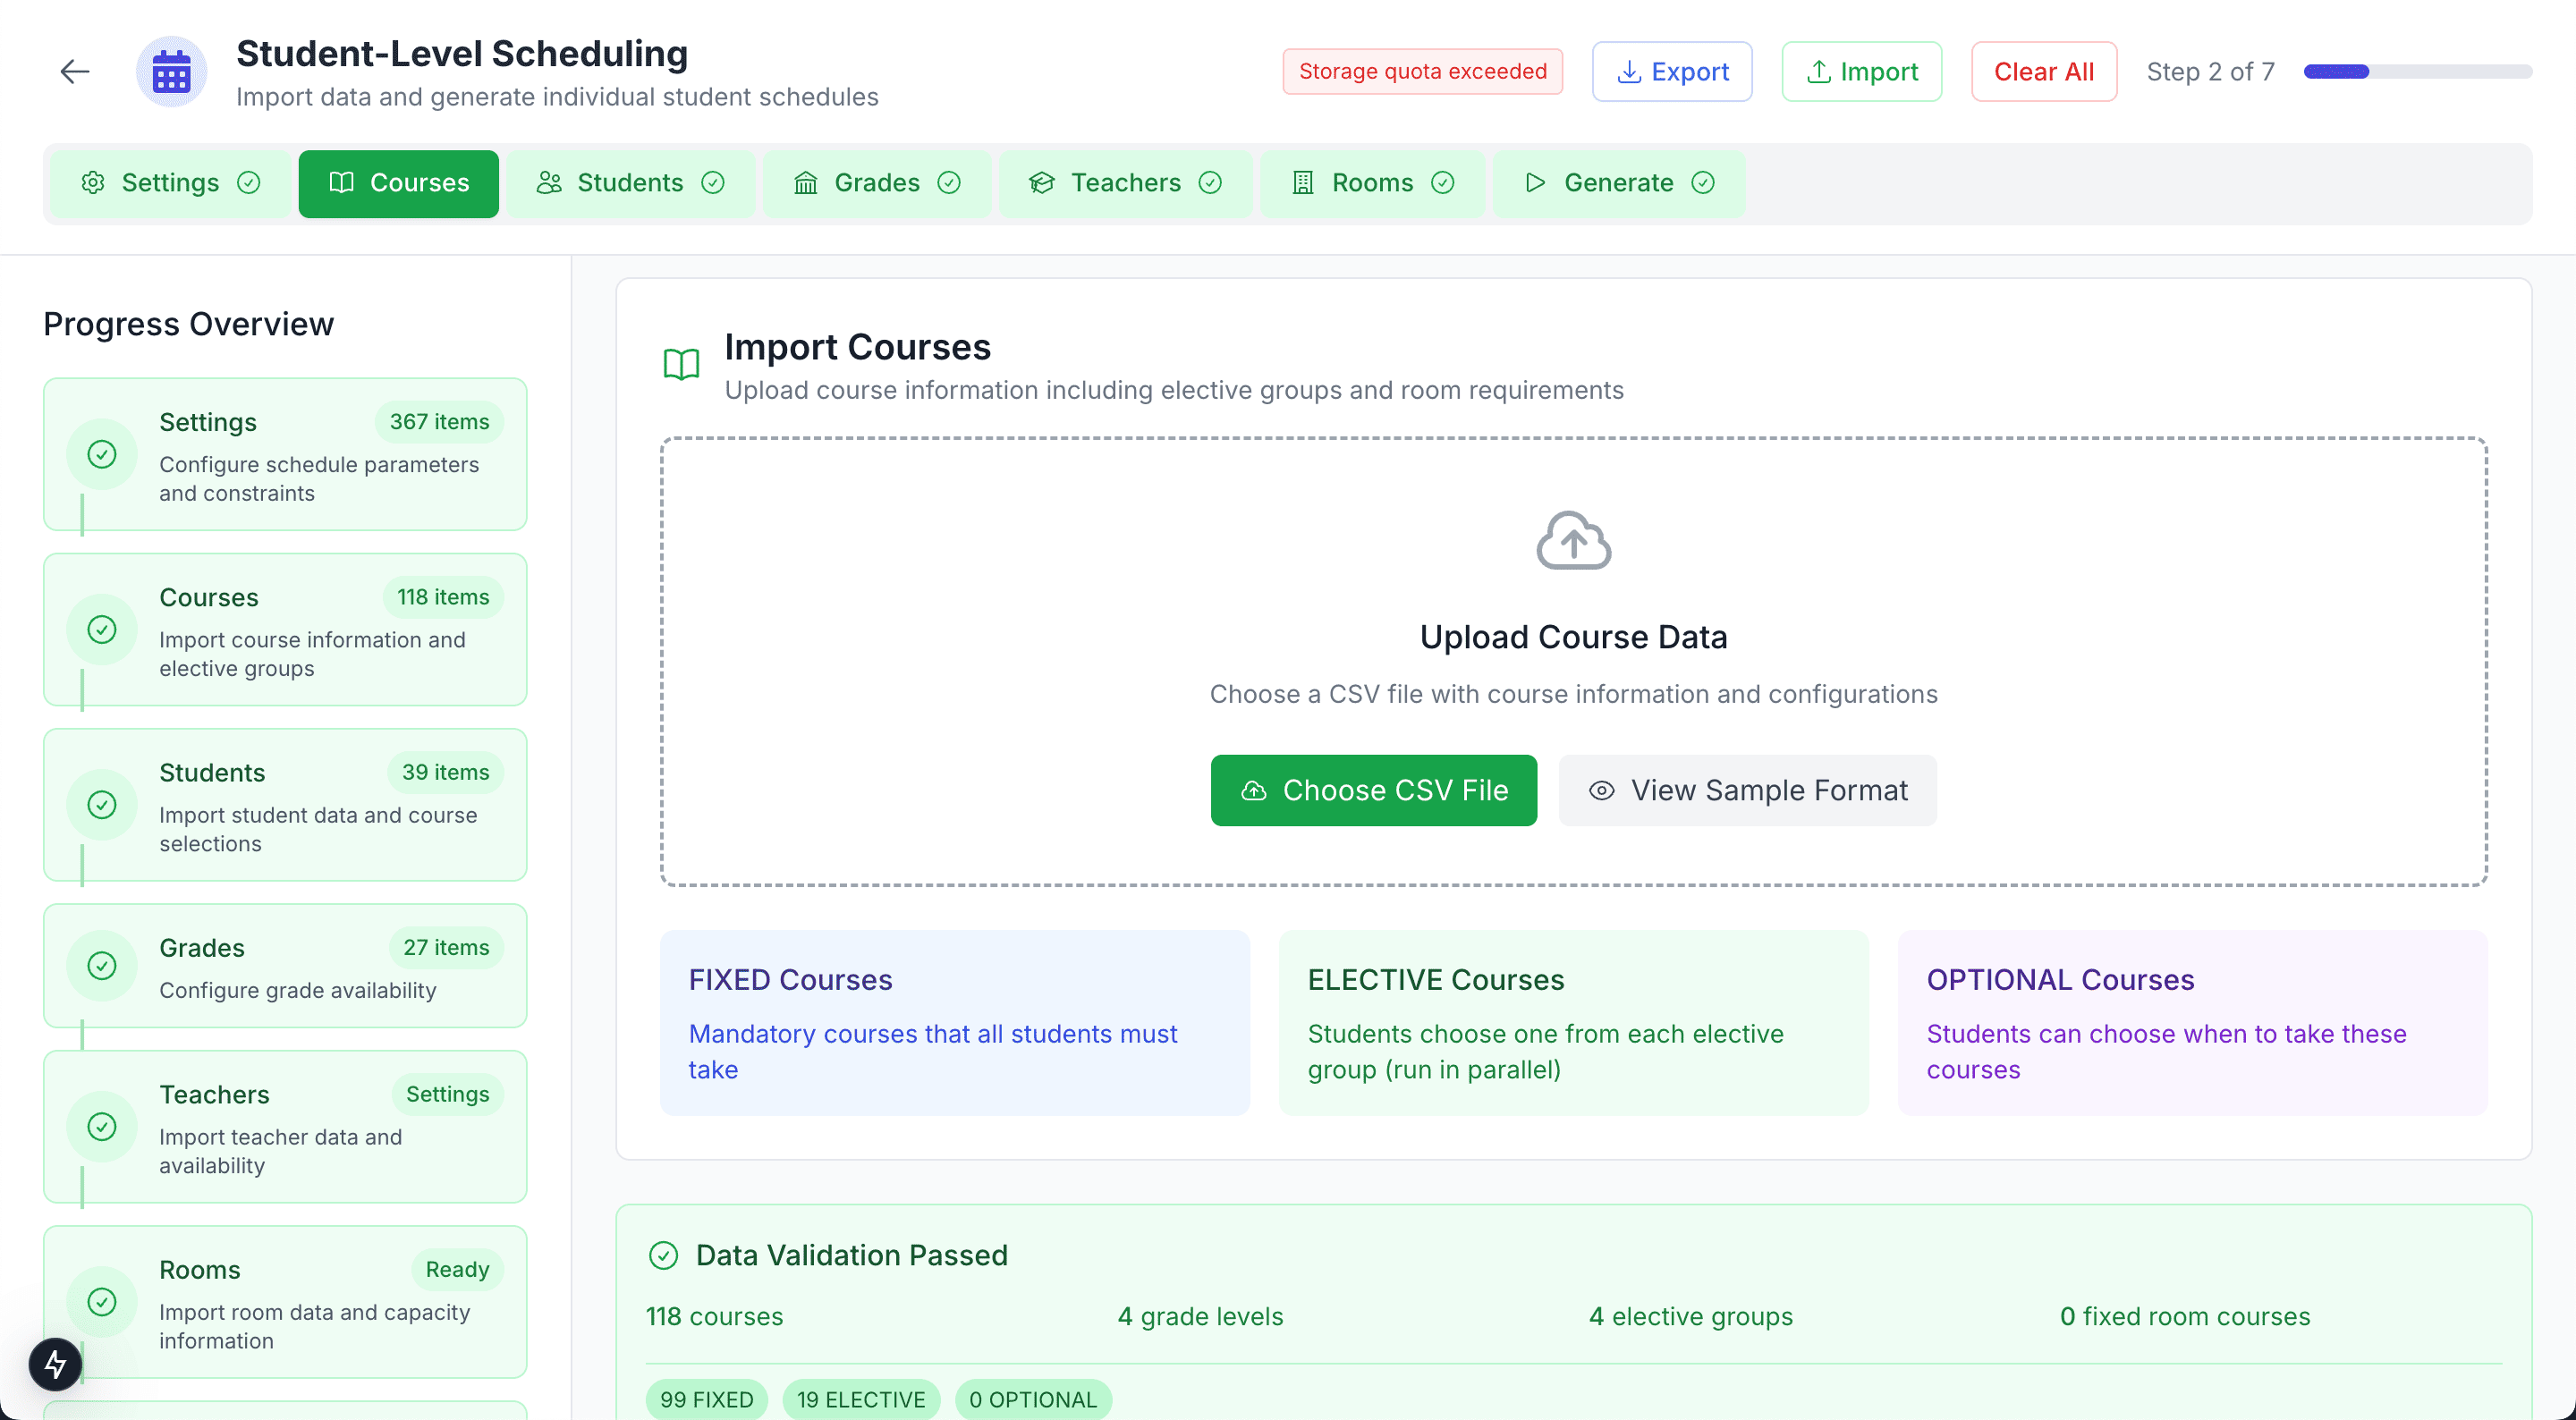Click the step progress bar
Viewport: 2576px width, 1420px height.
tap(2417, 72)
